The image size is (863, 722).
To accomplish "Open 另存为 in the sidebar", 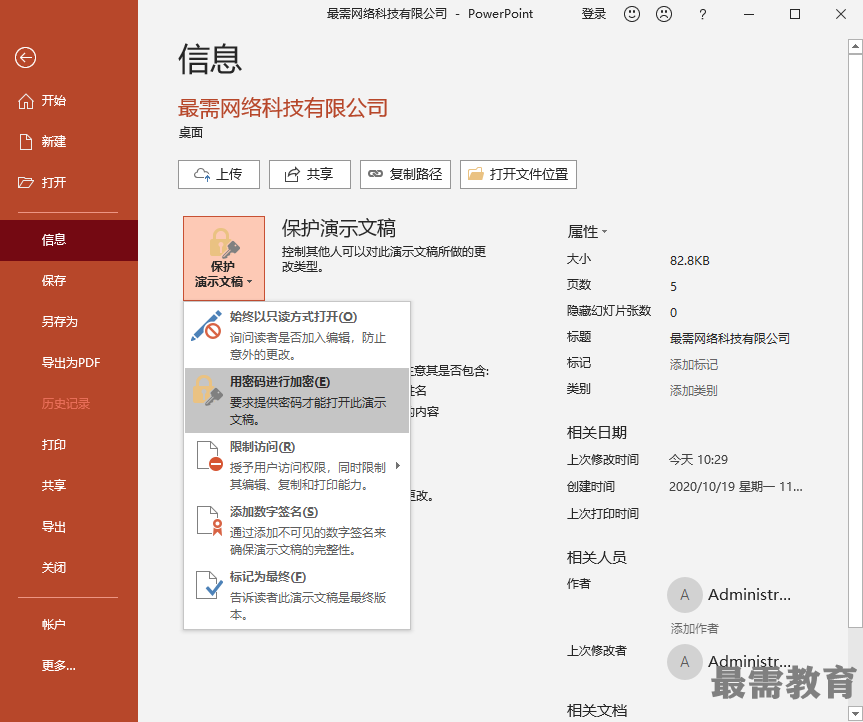I will tap(69, 322).
